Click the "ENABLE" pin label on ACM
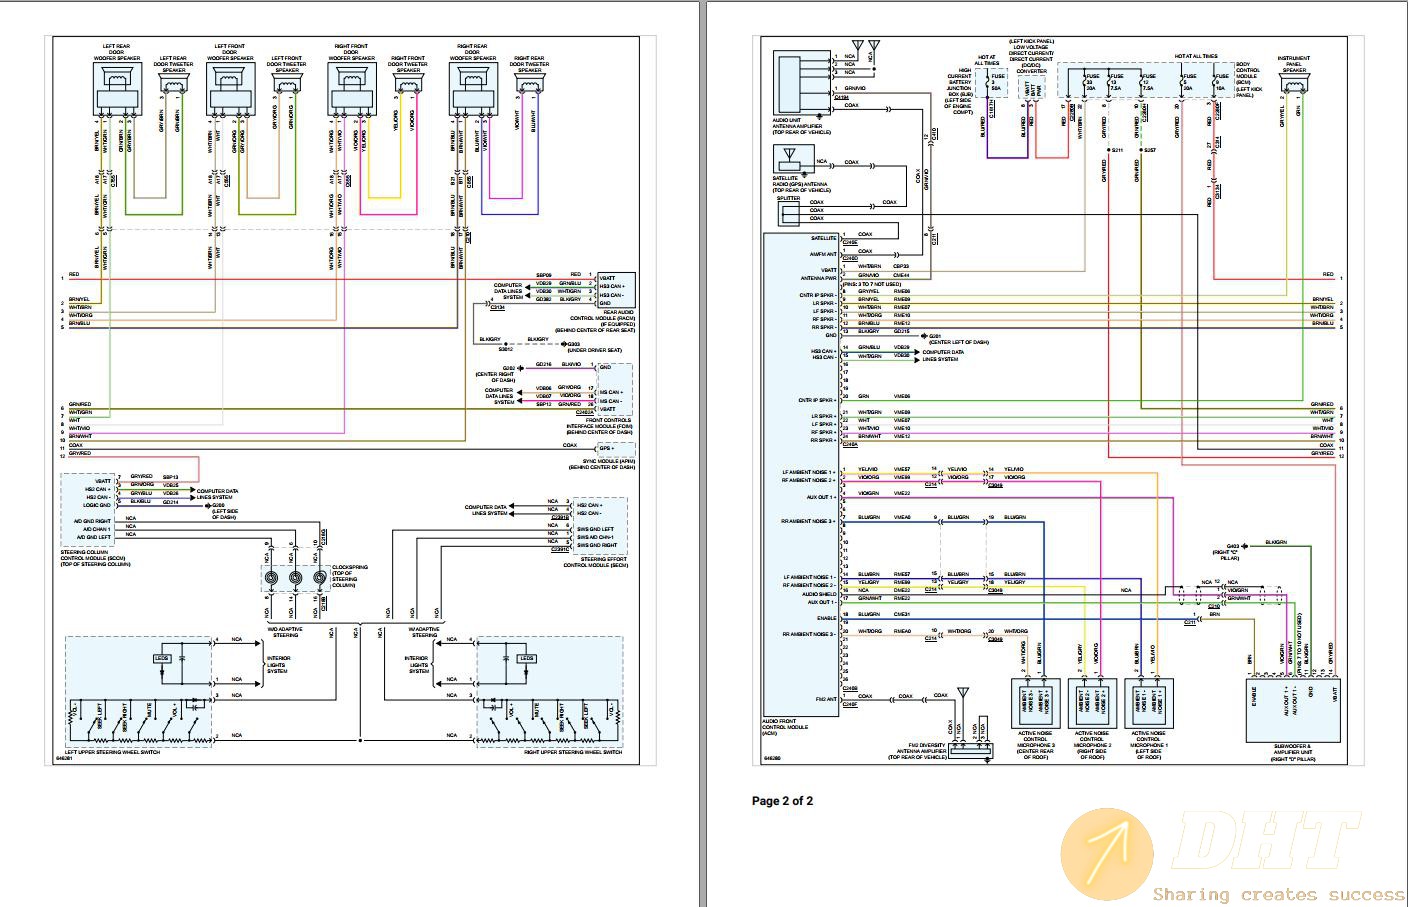Screen dimensions: 1408x907 tap(825, 618)
